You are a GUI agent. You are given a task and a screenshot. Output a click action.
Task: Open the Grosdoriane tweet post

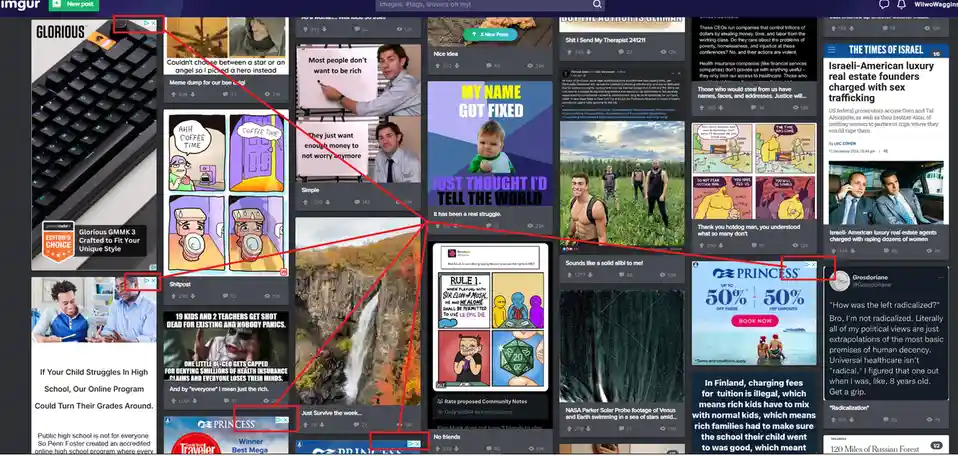pos(886,334)
